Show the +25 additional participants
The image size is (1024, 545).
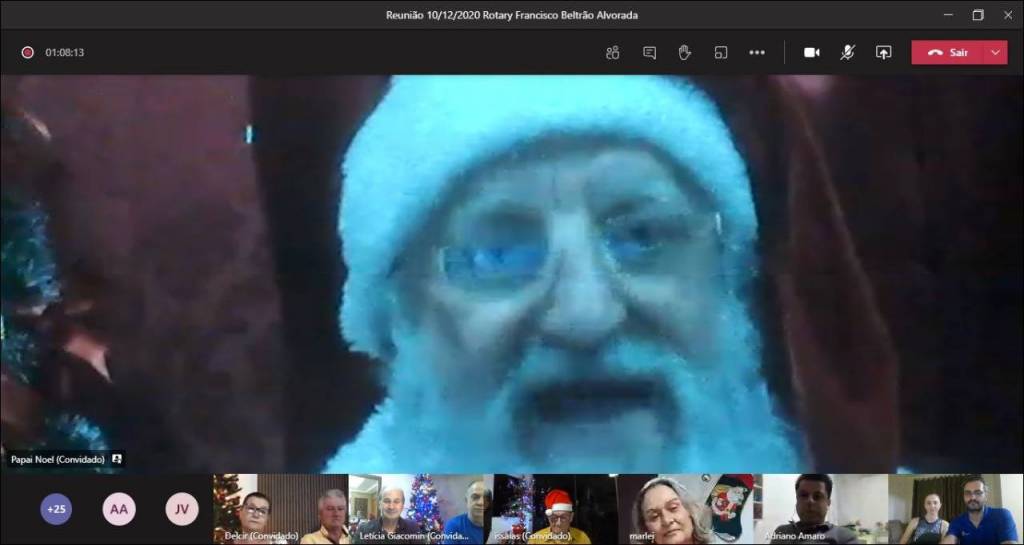click(x=56, y=509)
